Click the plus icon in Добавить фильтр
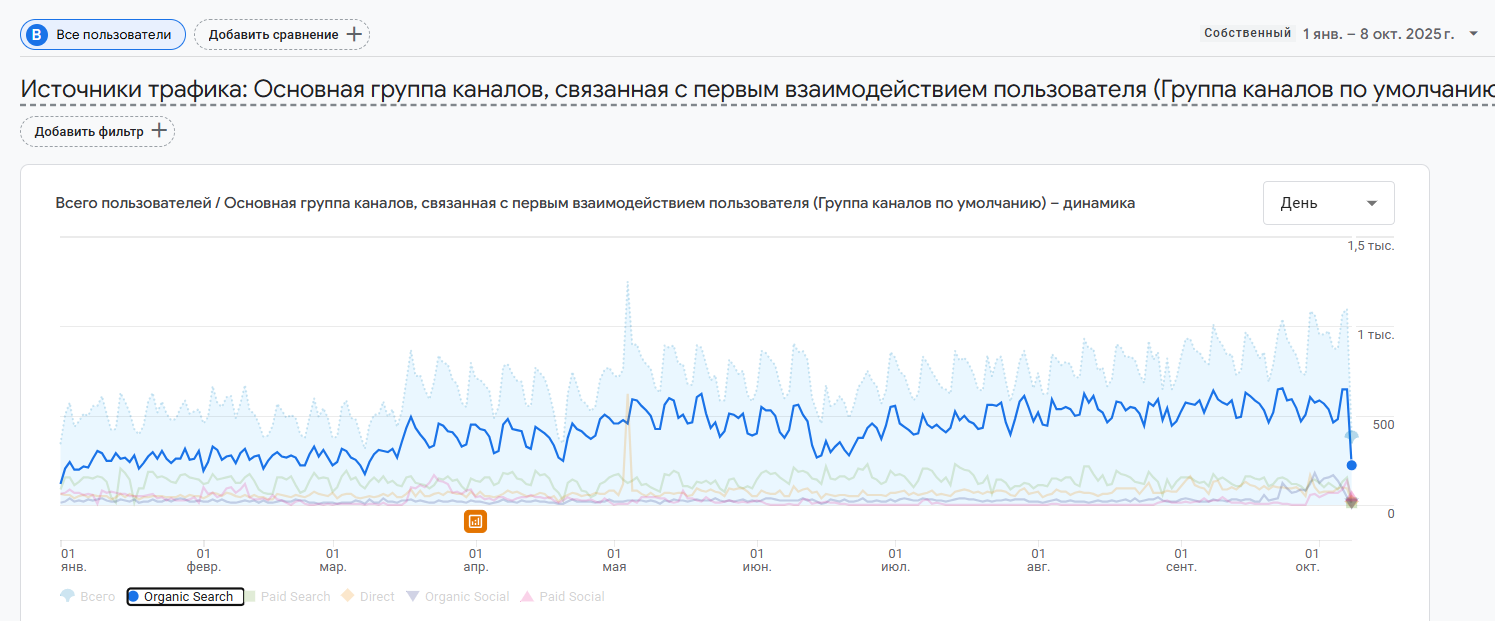This screenshot has width=1495, height=621. point(158,131)
